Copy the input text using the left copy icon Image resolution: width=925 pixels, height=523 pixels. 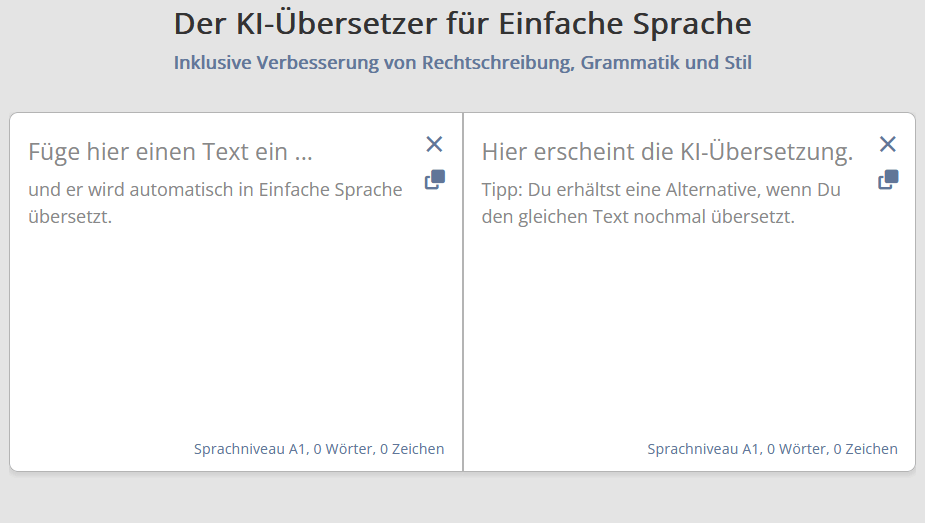pyautogui.click(x=434, y=180)
